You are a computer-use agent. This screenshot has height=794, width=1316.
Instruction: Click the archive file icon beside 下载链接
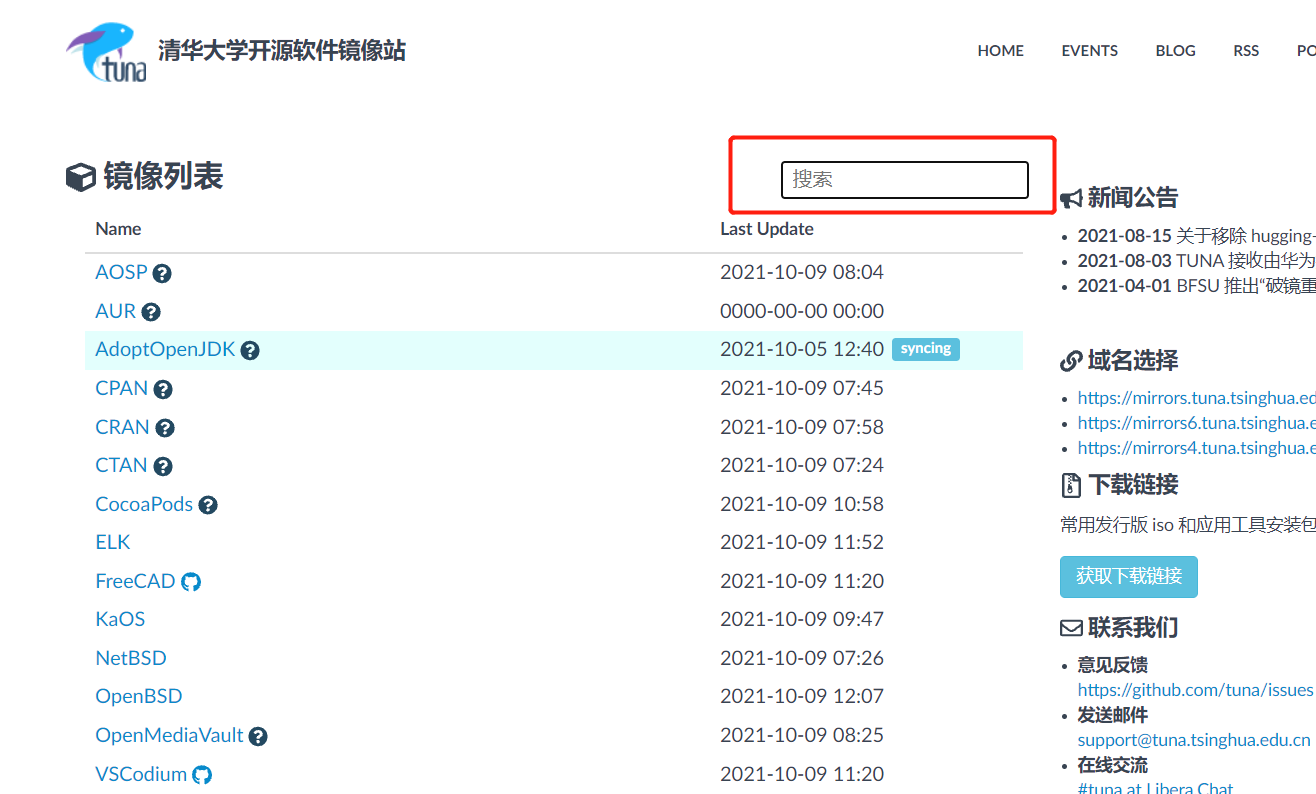1071,485
